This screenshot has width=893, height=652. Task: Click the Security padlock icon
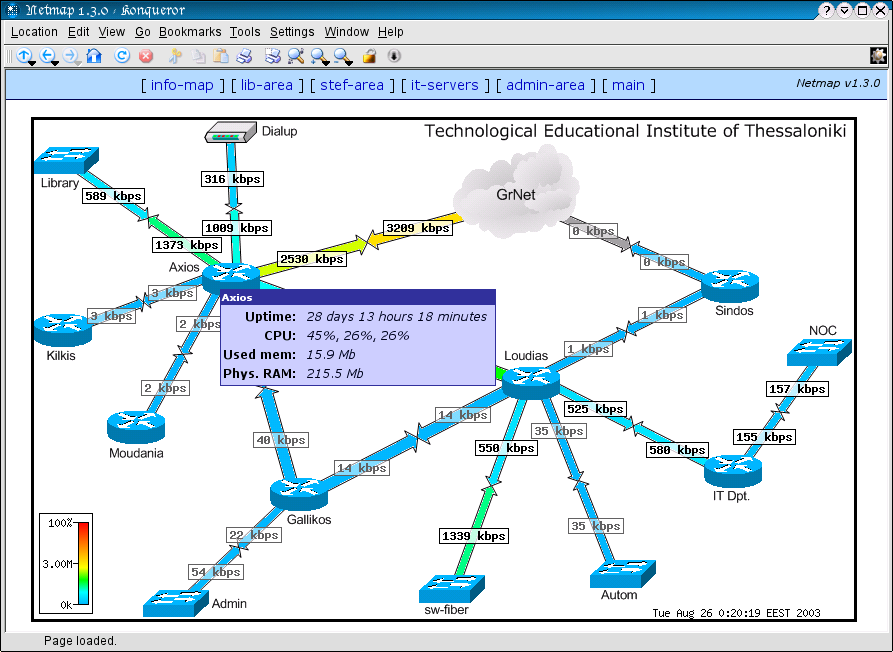point(369,56)
